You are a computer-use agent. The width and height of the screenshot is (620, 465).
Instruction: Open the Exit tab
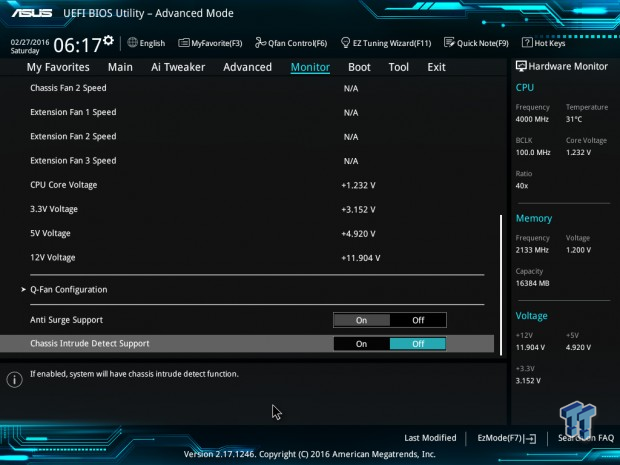tap(436, 67)
